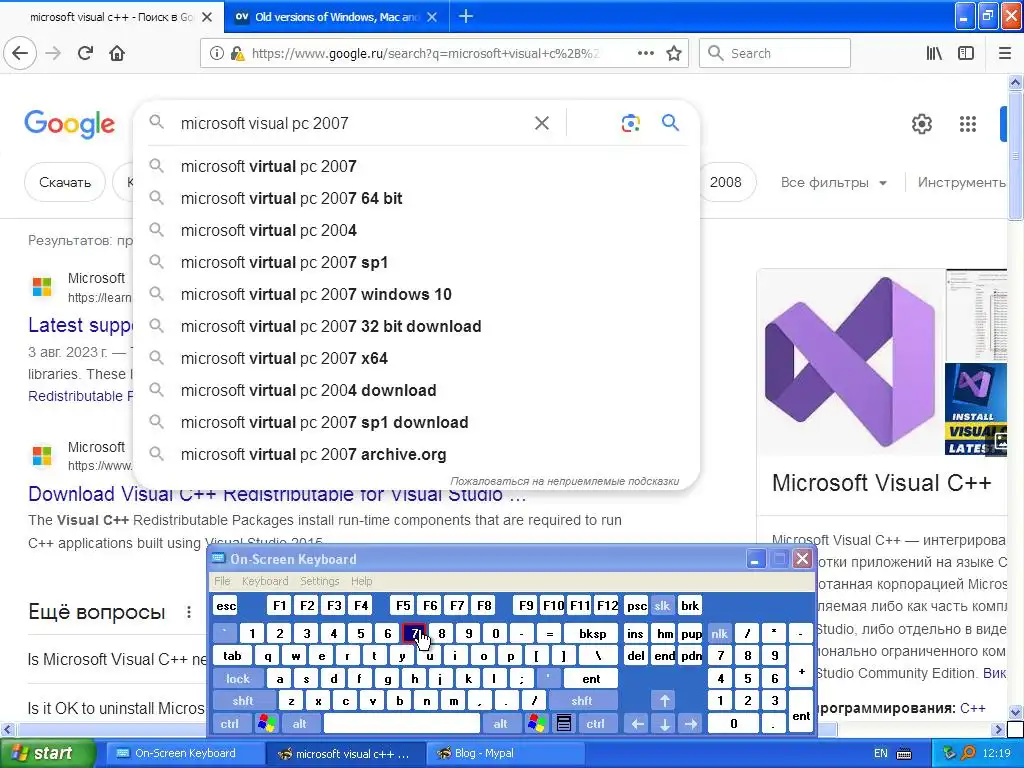1024x768 pixels.
Task: Open the Download Visual C++ Redistributable result link
Action: click(277, 494)
